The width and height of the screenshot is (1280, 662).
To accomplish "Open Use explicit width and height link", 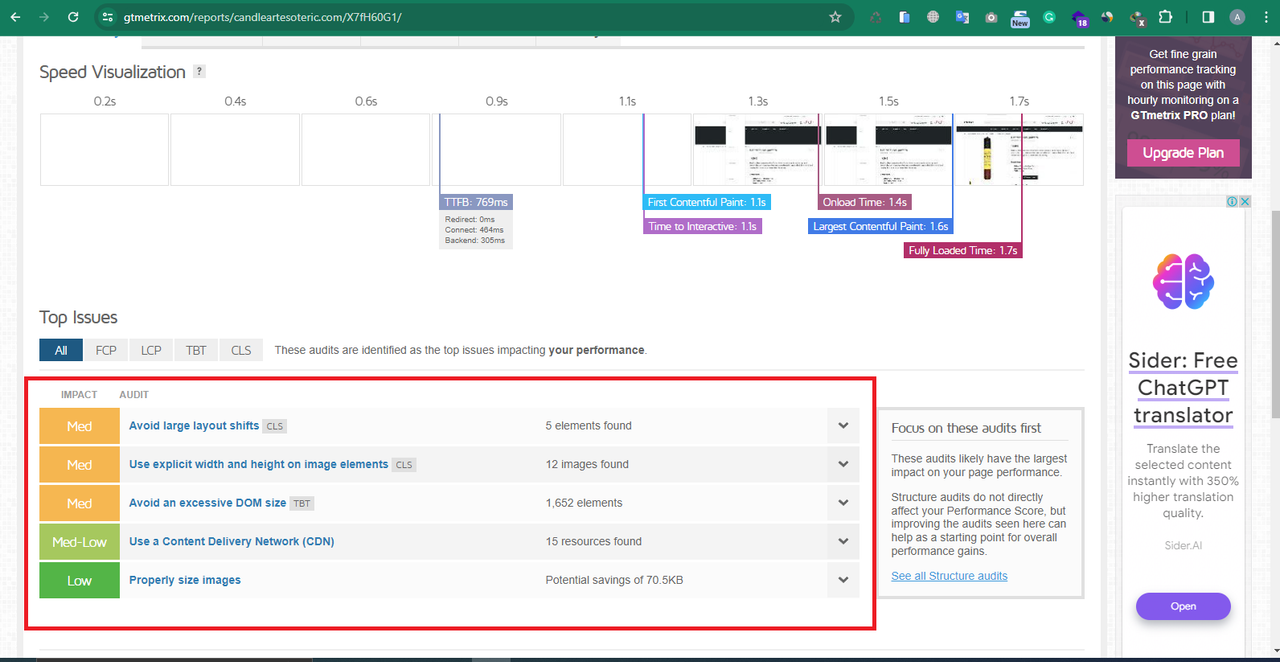I will point(258,464).
